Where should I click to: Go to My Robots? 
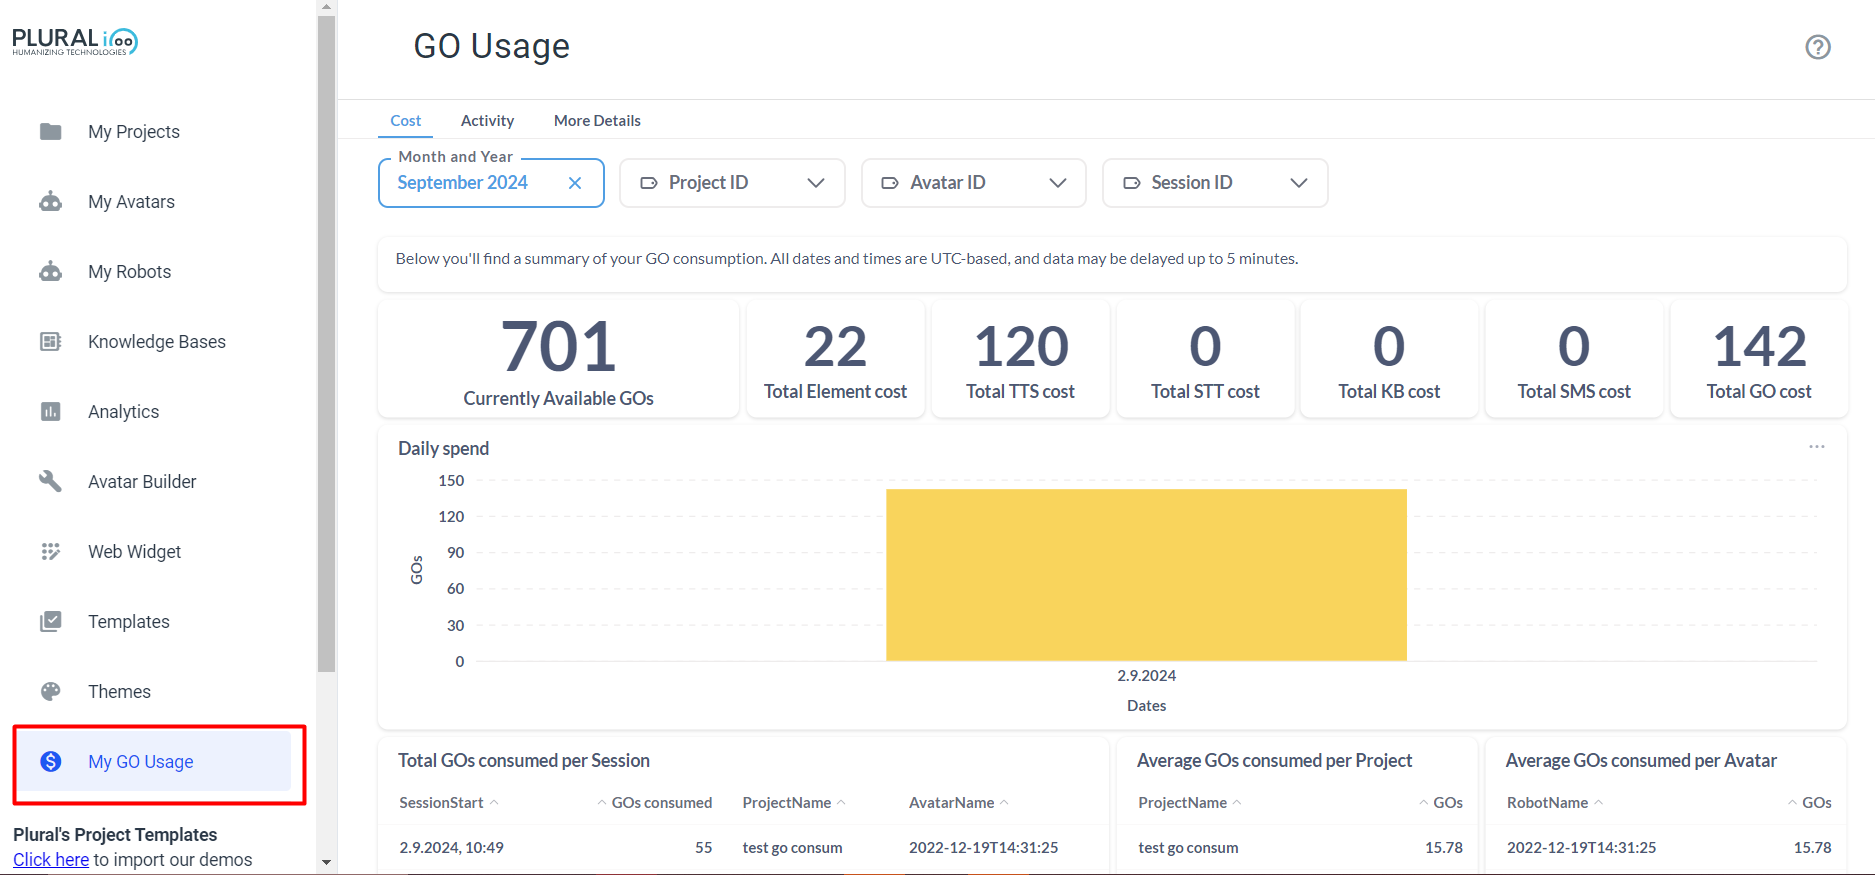129,272
